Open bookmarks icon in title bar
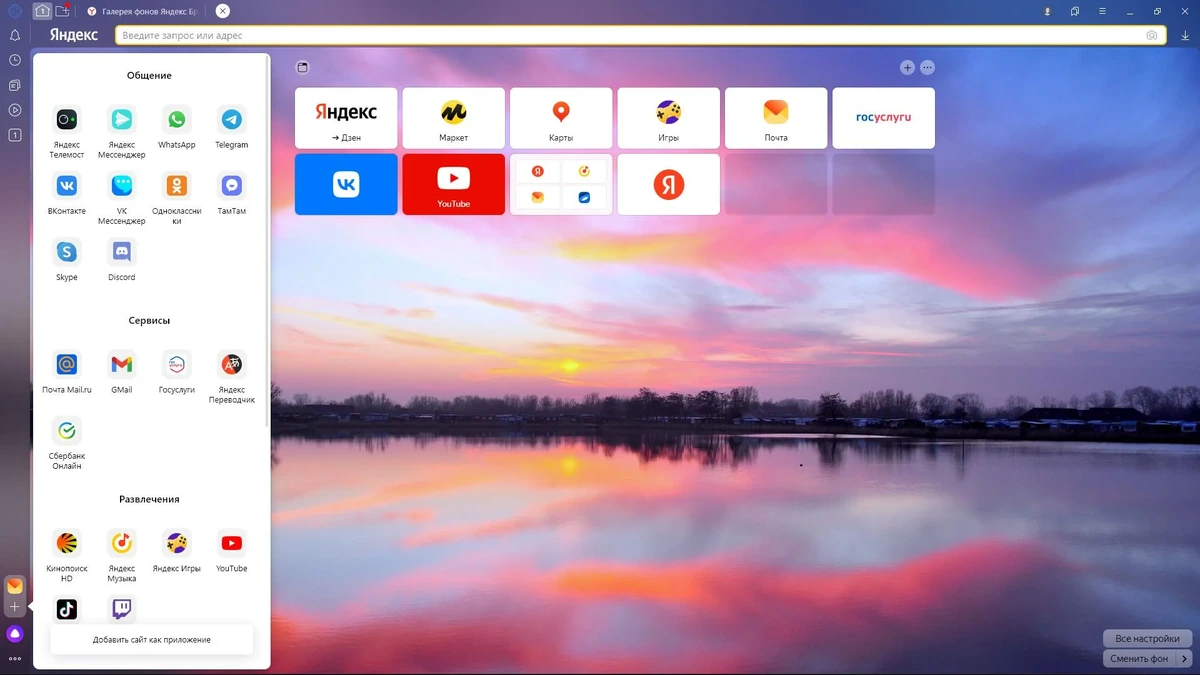Screen dimensions: 1200x675 pyautogui.click(x=1075, y=11)
